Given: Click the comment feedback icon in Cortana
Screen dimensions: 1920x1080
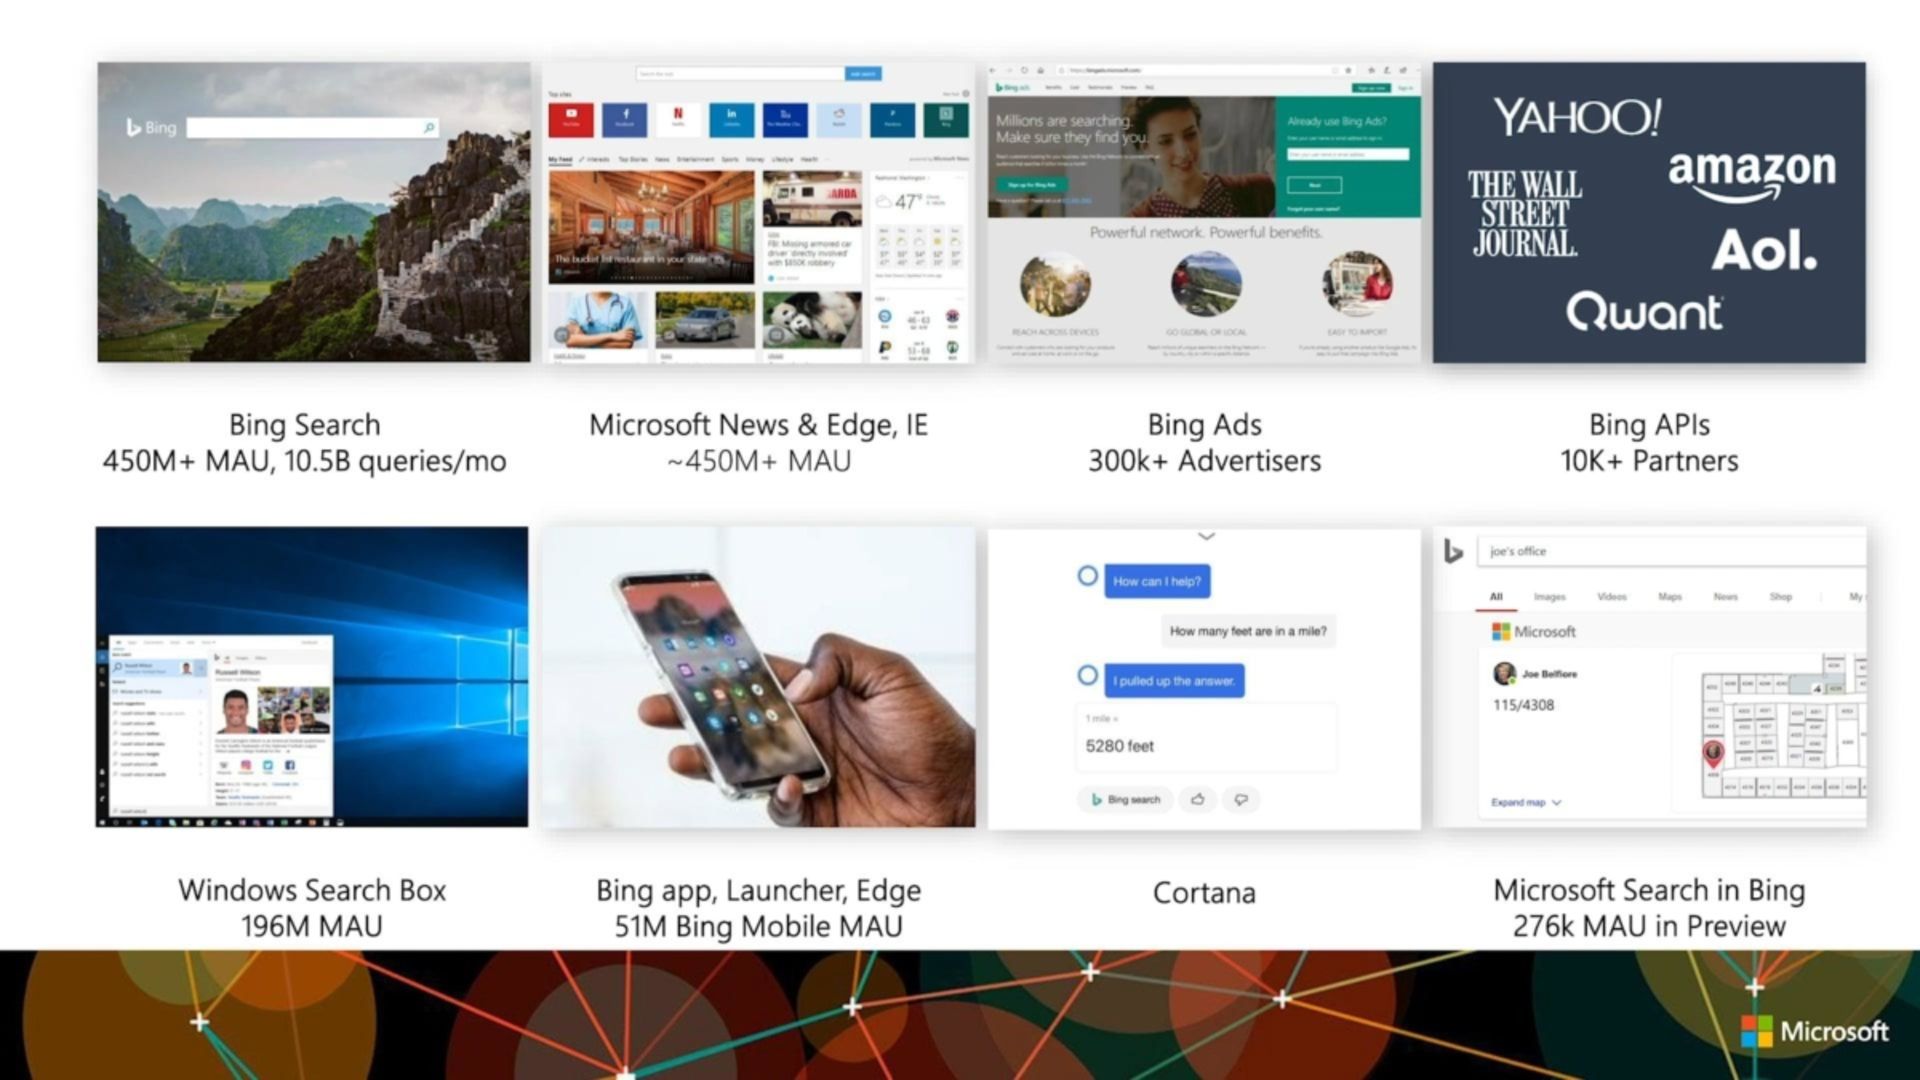Looking at the screenshot, I should [x=1241, y=799].
